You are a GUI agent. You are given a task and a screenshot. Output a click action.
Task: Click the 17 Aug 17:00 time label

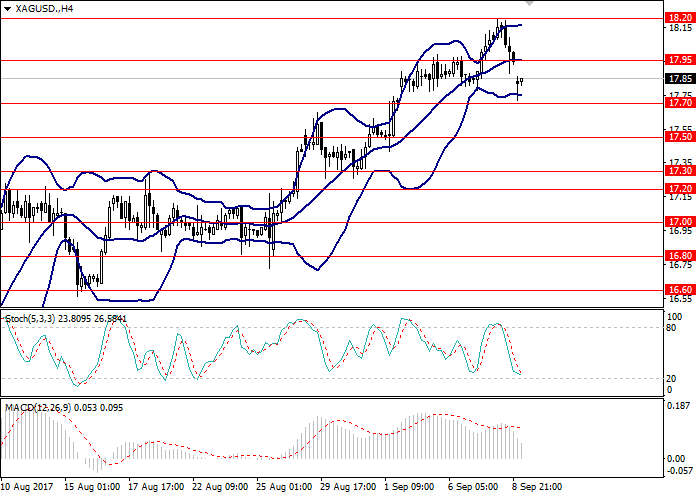click(x=156, y=487)
